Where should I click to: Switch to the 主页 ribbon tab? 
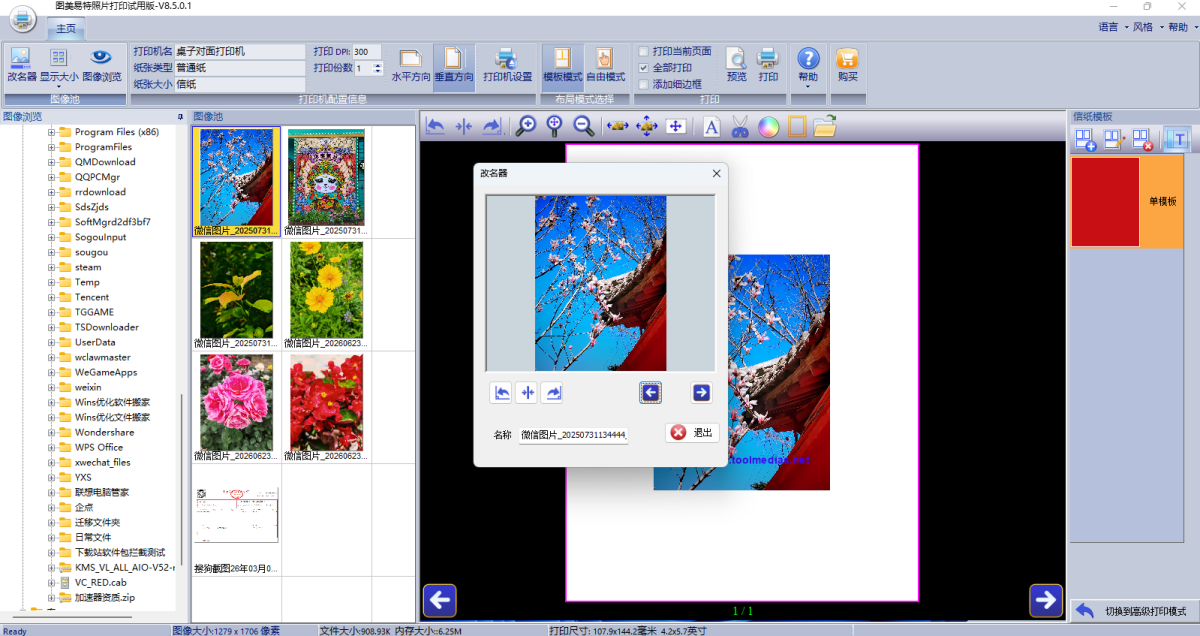pyautogui.click(x=65, y=28)
